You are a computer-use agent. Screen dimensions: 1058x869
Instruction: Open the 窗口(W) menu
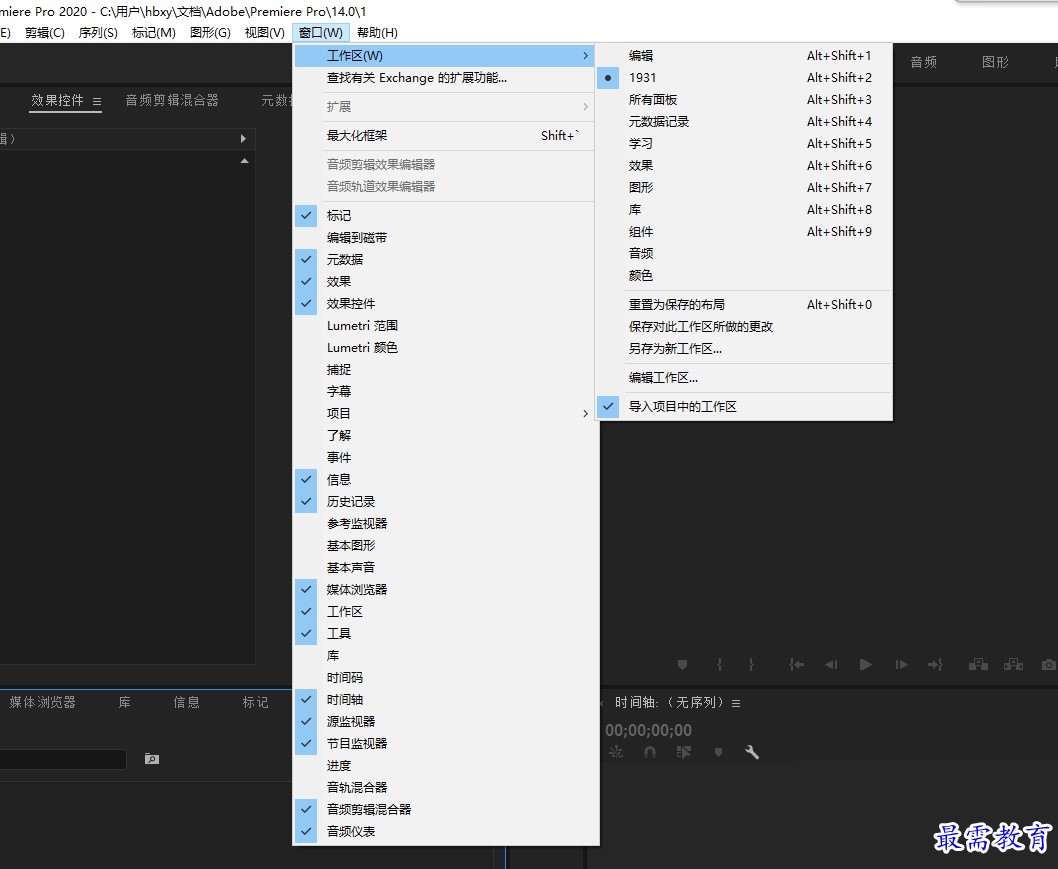(x=321, y=32)
